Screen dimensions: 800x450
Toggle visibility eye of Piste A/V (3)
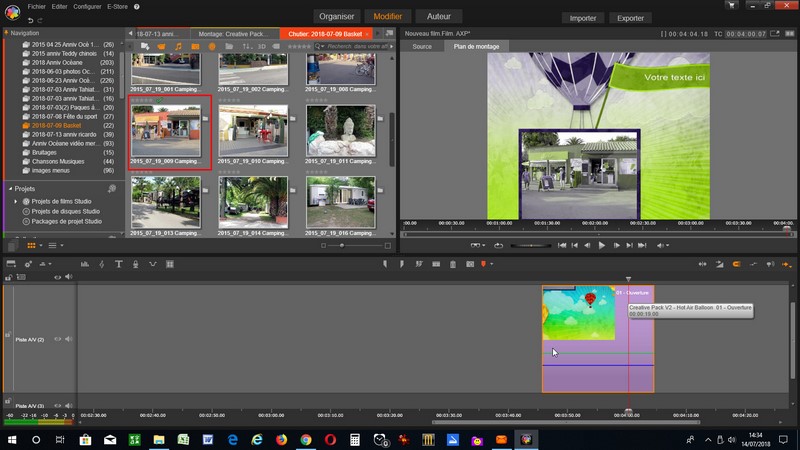(58, 406)
